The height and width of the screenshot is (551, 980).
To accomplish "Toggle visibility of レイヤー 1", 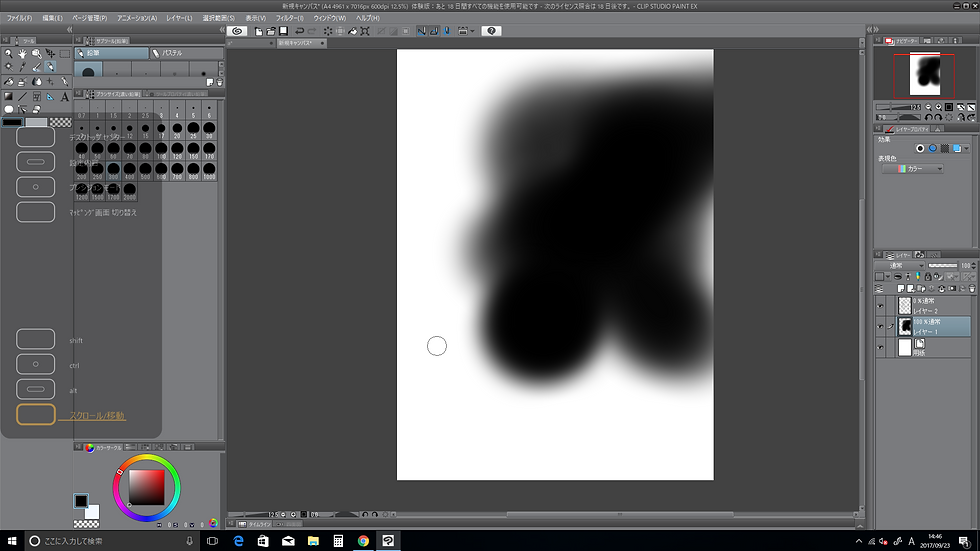I will [x=880, y=326].
